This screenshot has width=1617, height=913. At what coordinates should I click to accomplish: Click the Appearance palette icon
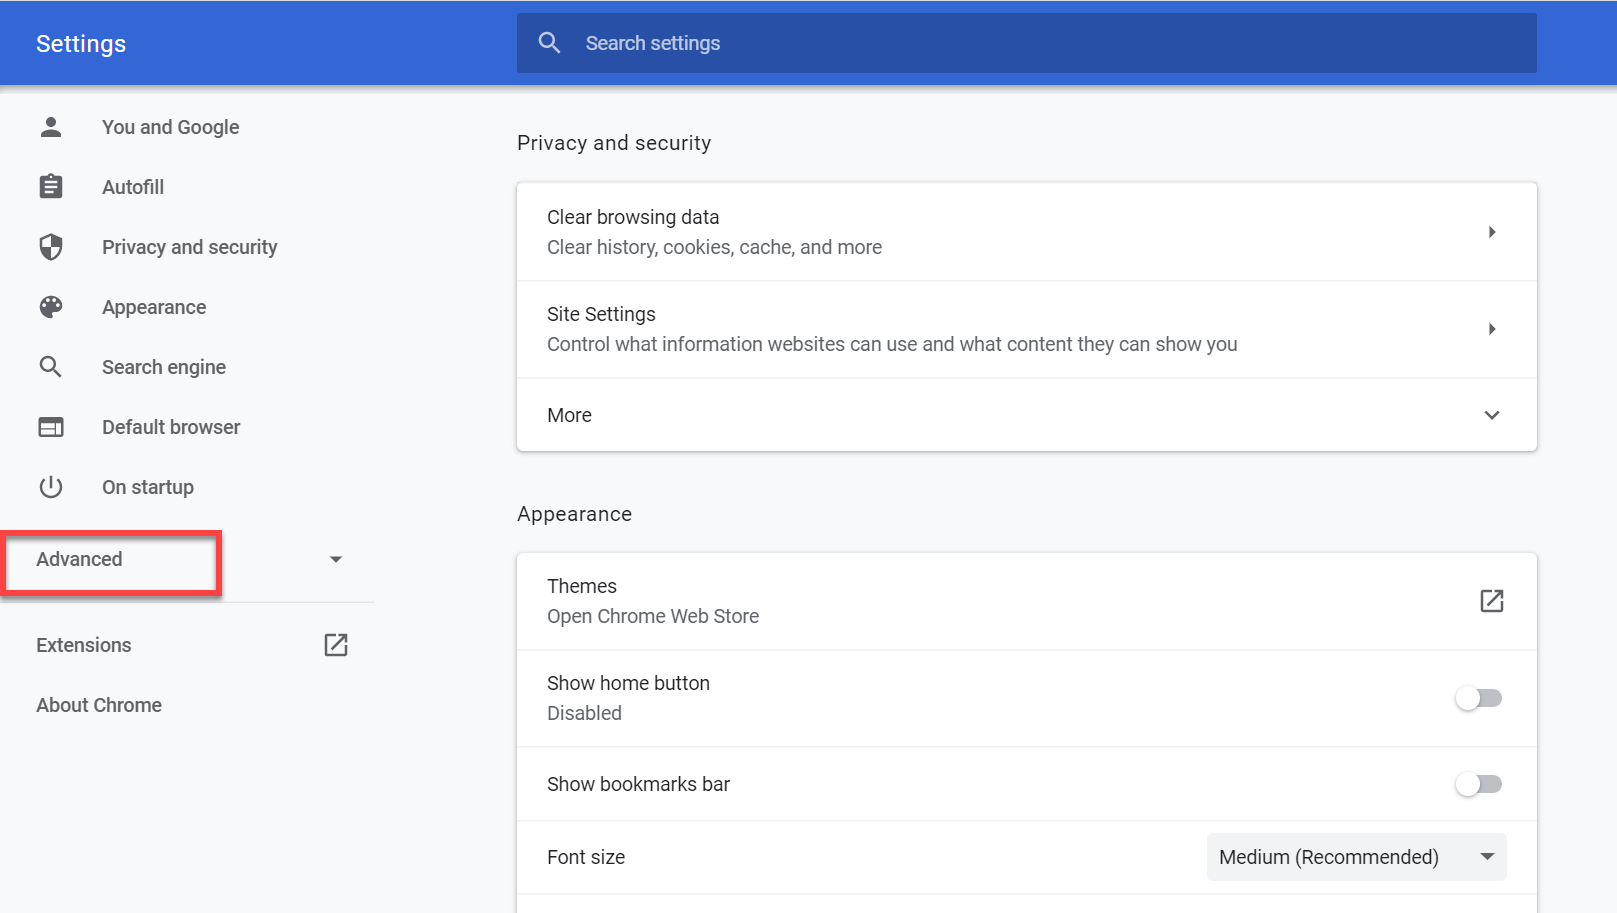click(x=51, y=307)
